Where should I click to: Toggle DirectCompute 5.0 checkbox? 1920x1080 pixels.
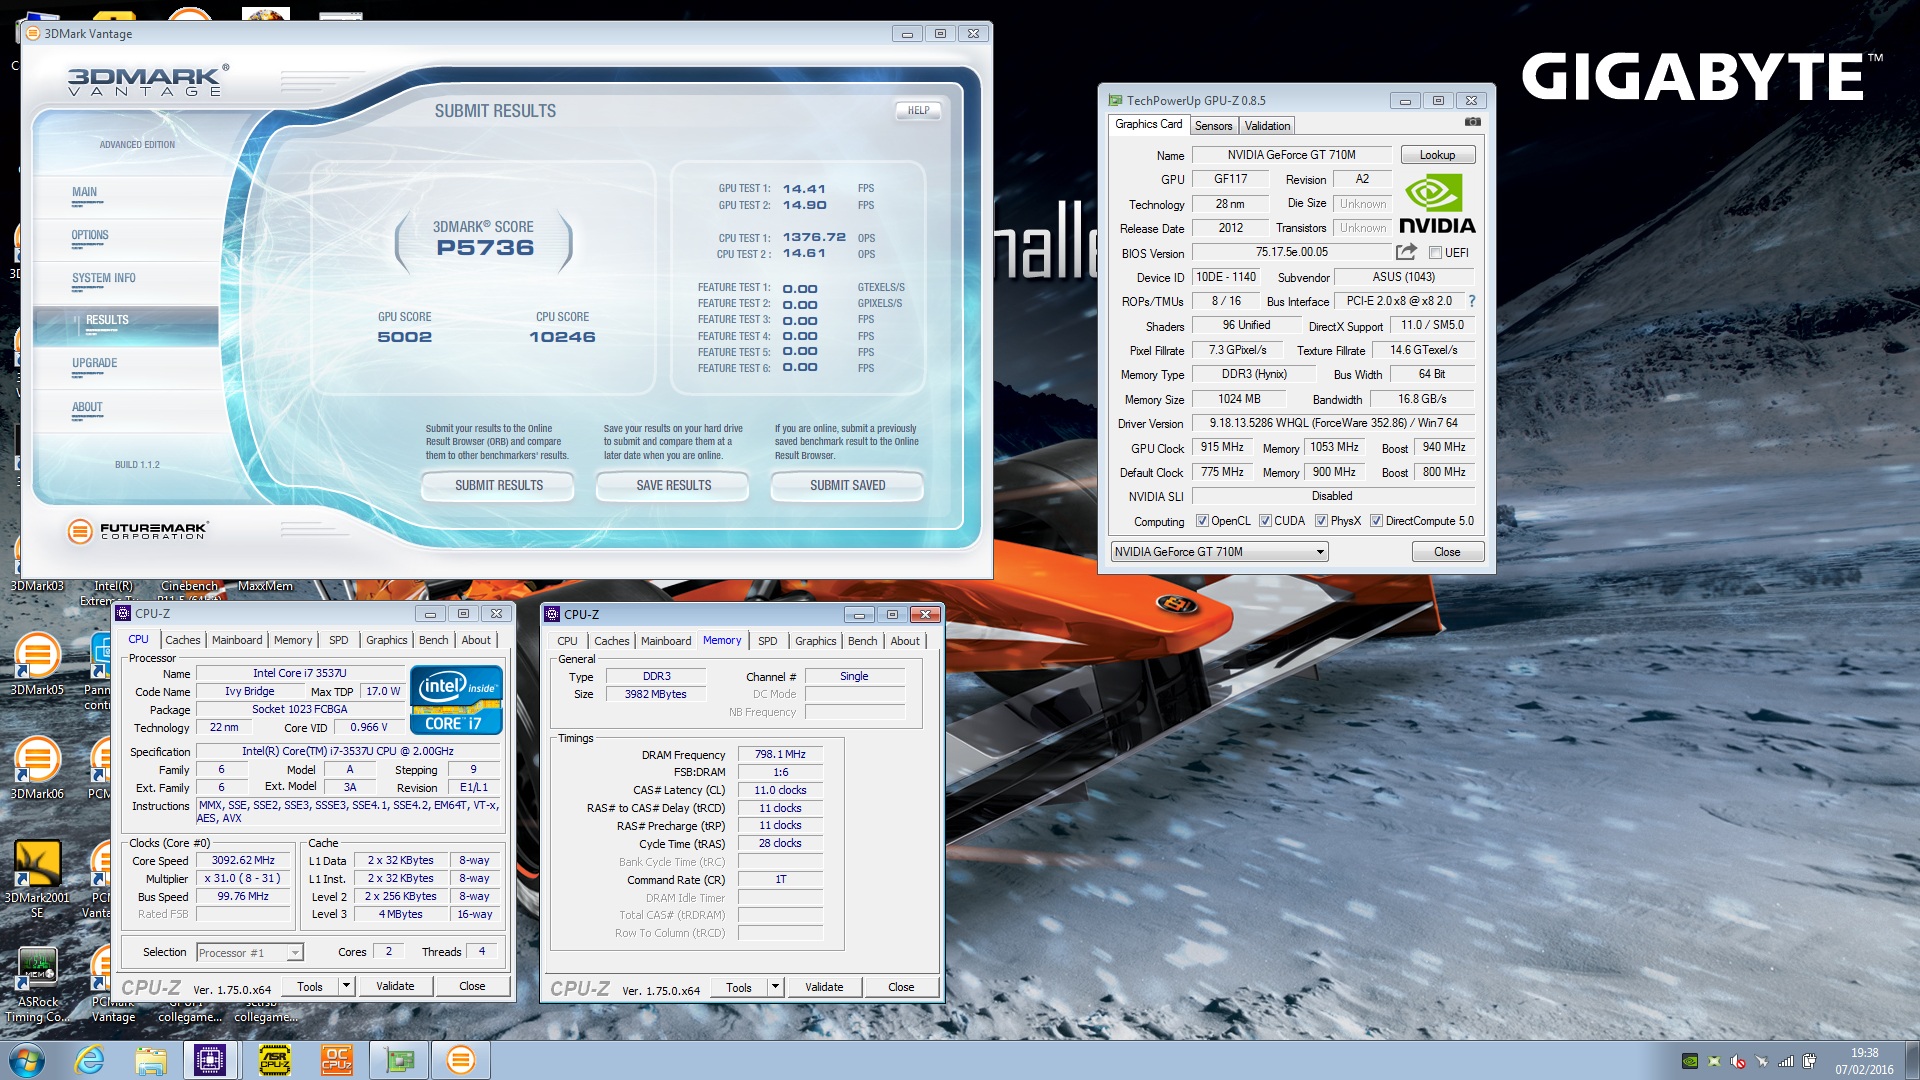1376,521
